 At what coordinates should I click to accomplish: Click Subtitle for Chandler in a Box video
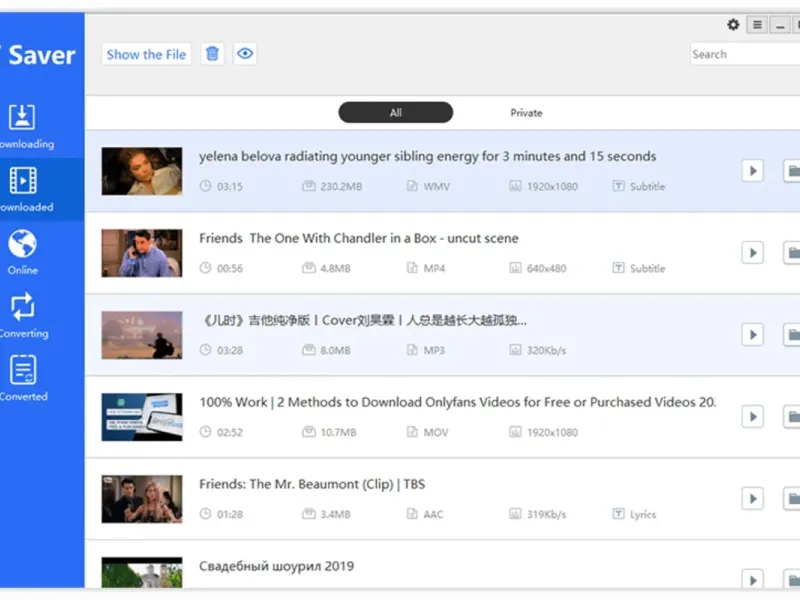point(639,268)
